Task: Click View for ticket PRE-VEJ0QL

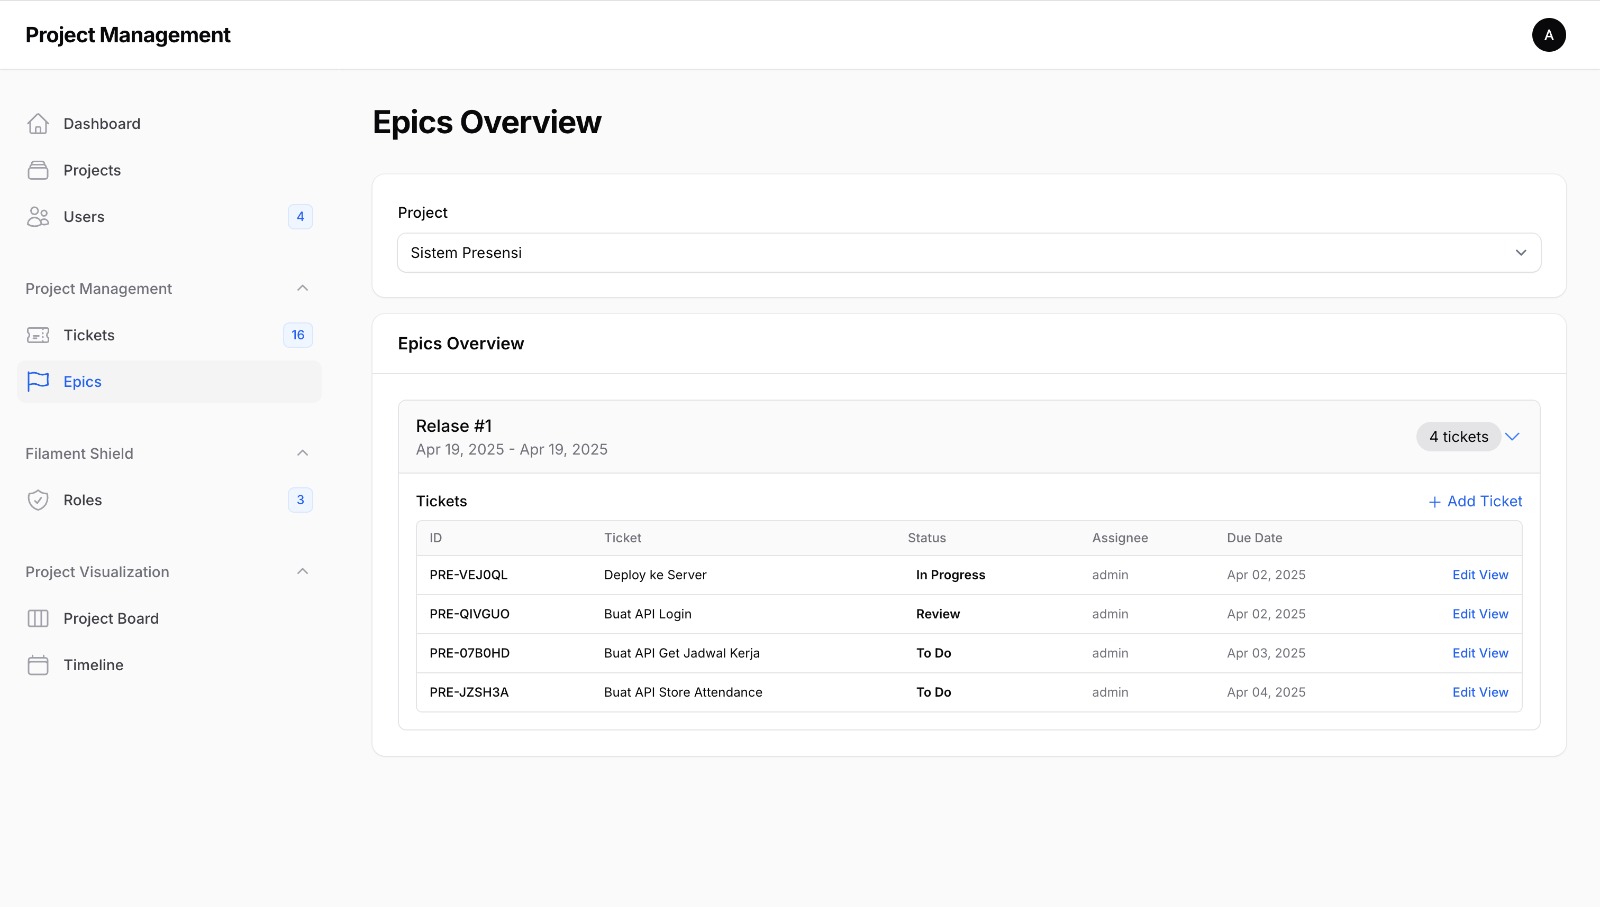Action: click(1494, 575)
